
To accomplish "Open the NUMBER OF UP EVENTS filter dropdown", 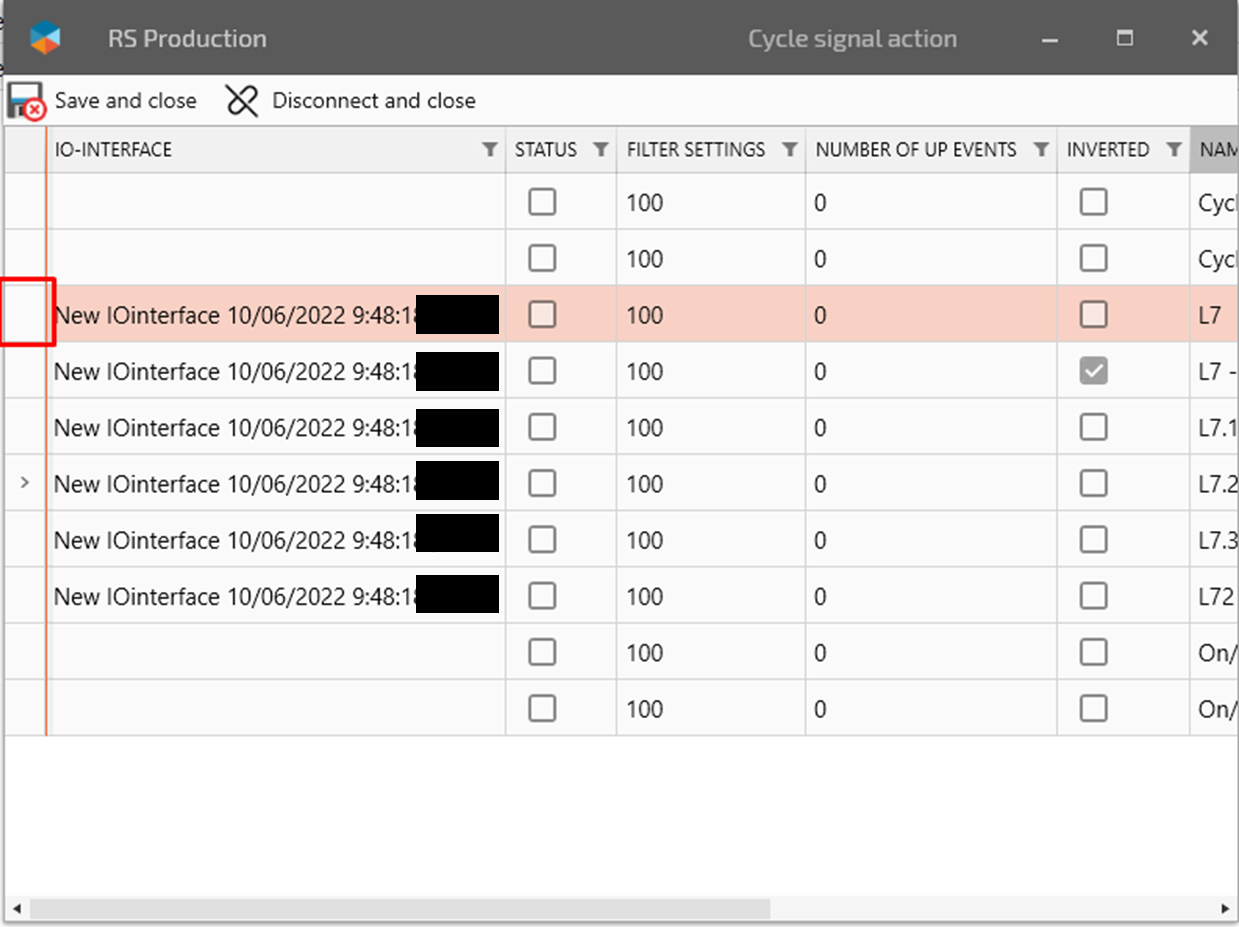I will [x=1040, y=149].
